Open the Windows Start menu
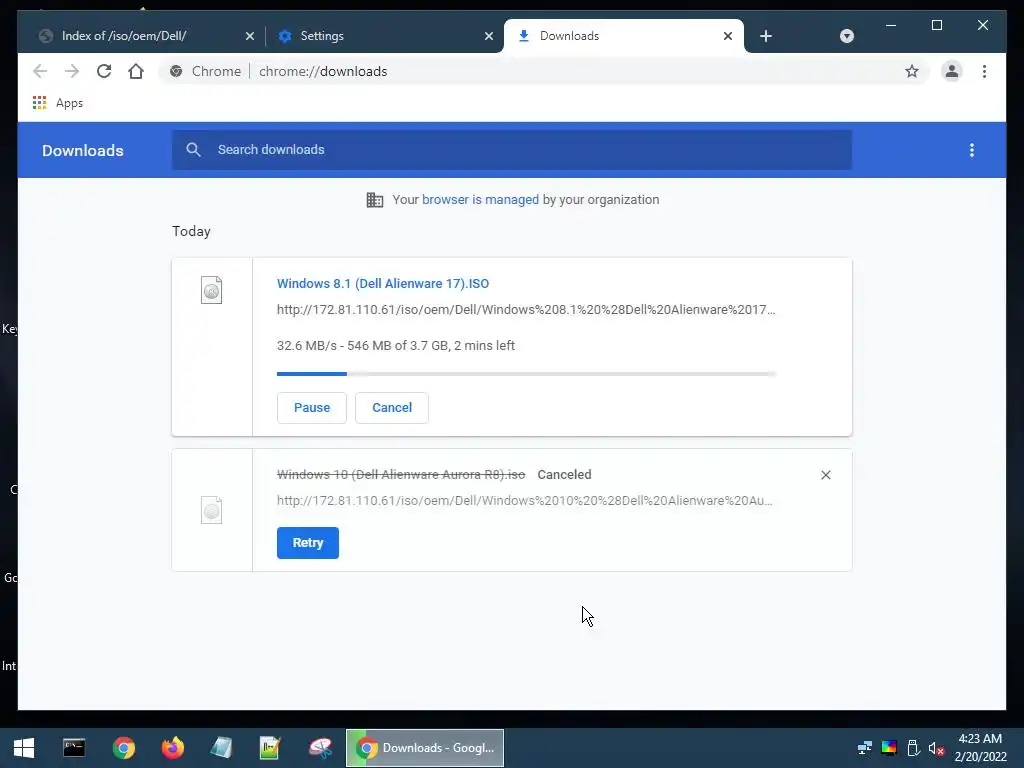The image size is (1024, 768). point(24,748)
